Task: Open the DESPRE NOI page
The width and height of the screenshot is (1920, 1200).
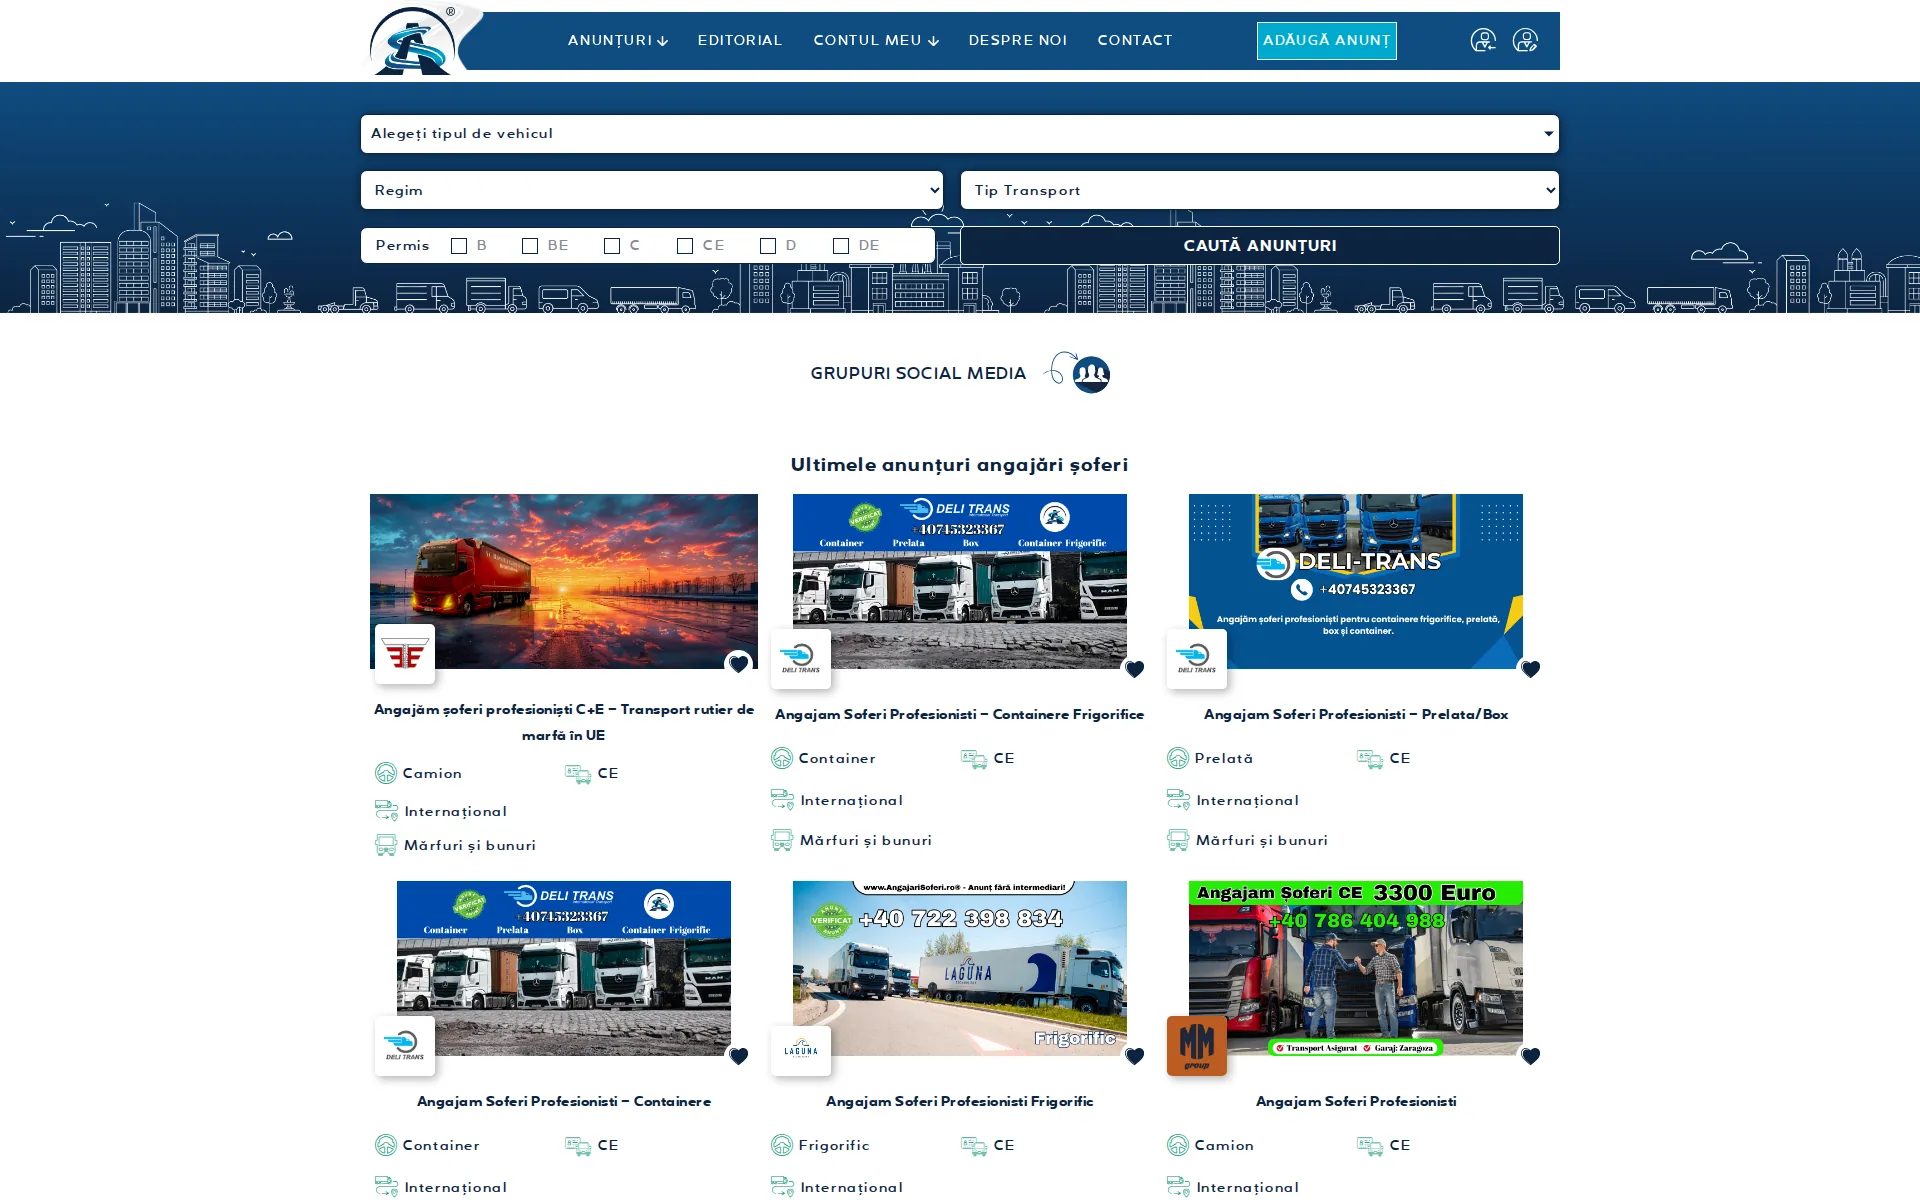Action: 1018,41
